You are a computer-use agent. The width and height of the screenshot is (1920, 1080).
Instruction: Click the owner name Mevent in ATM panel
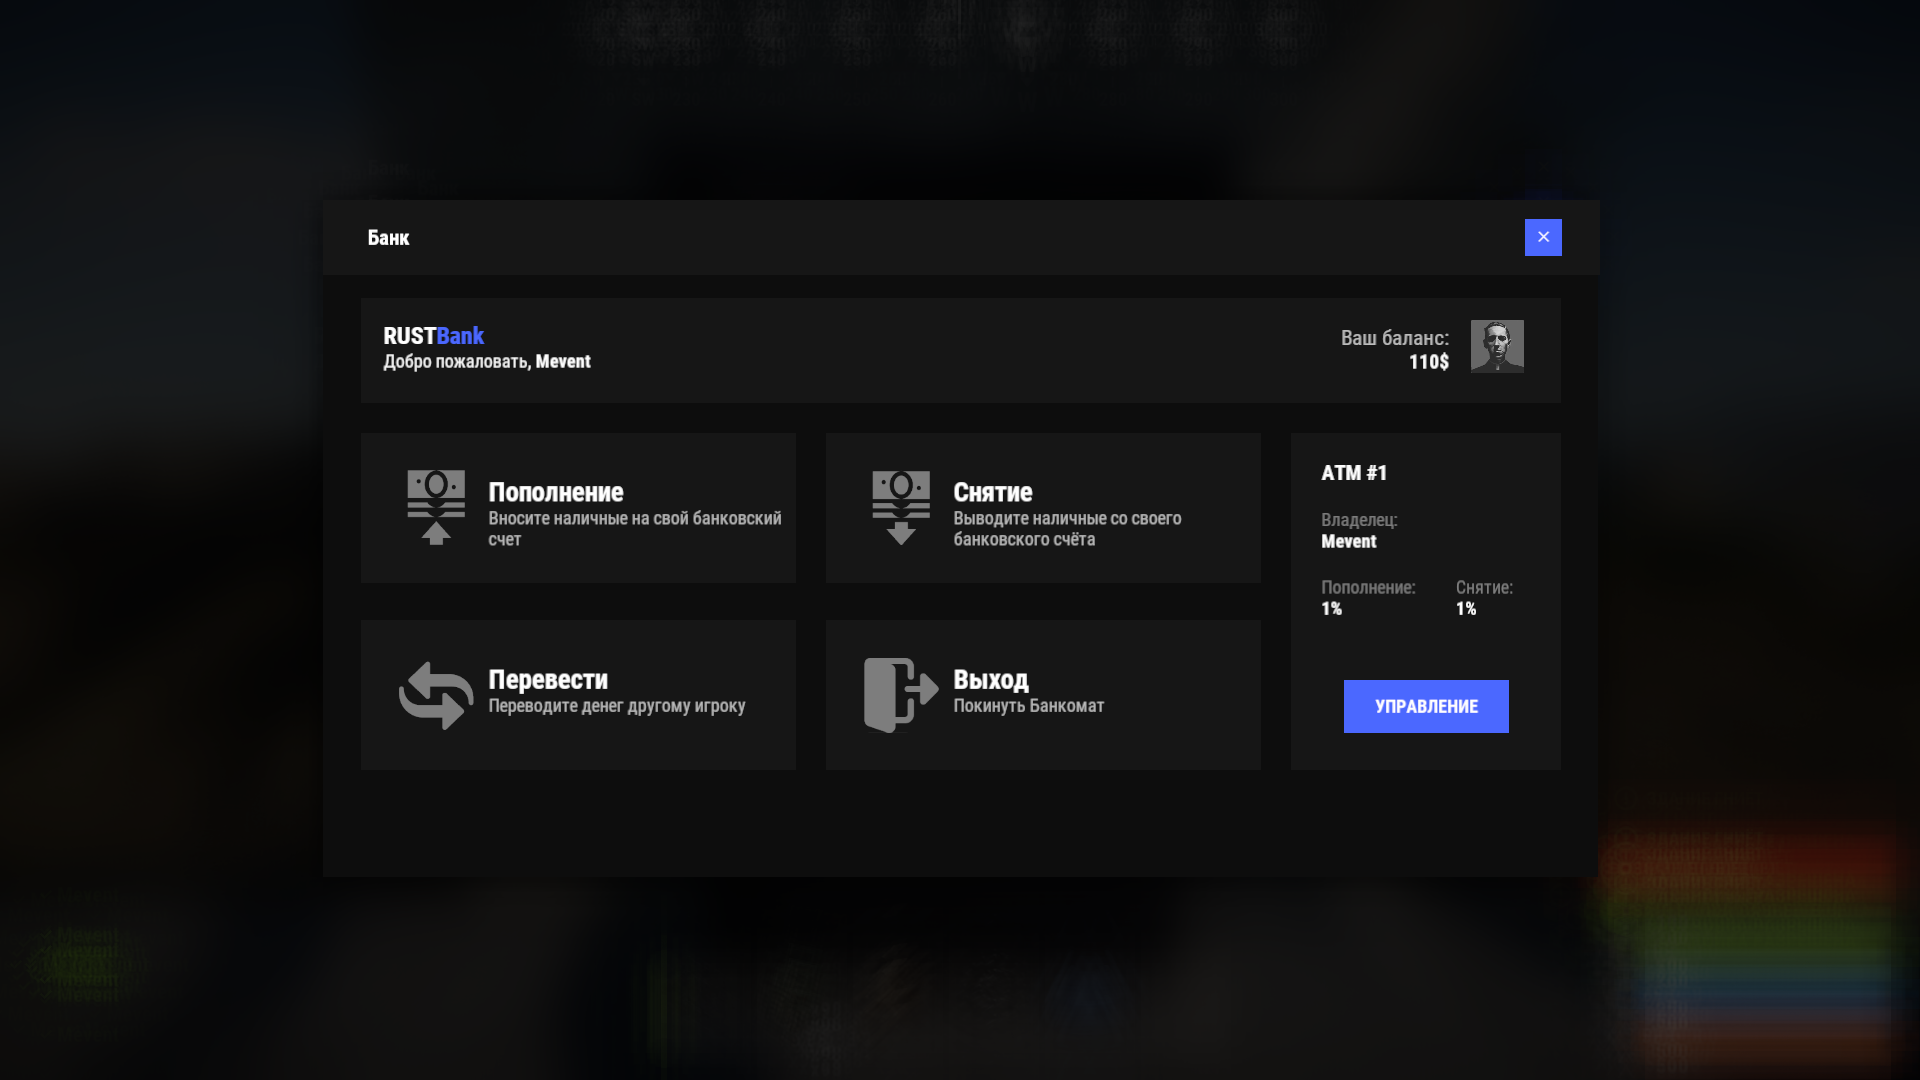click(1348, 541)
